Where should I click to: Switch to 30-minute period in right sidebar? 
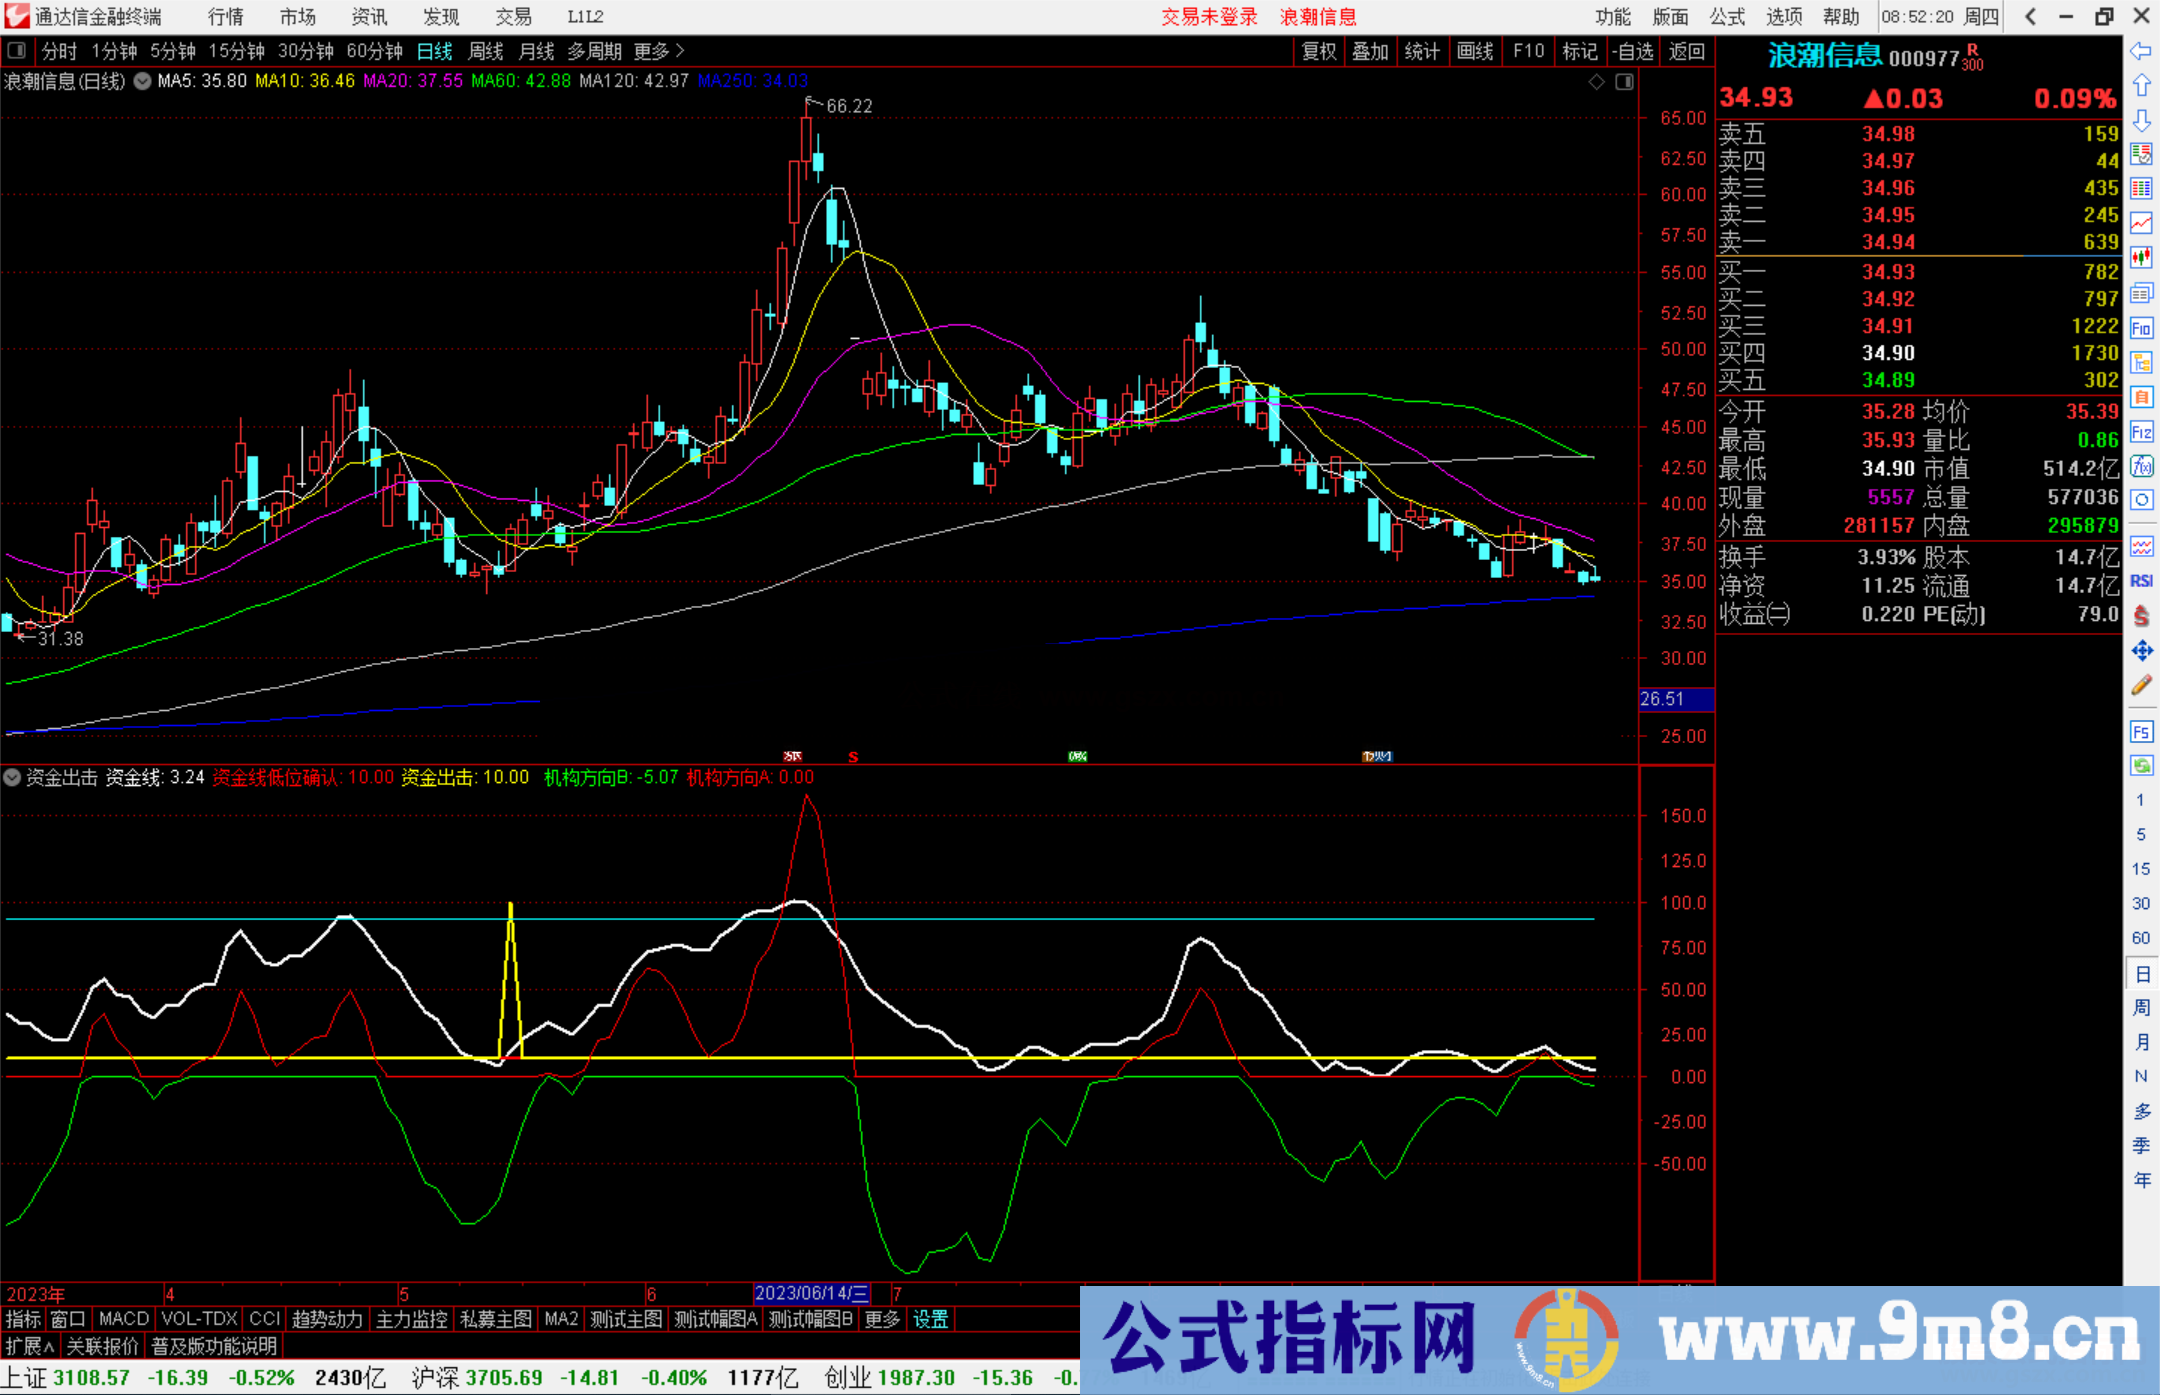(x=2140, y=903)
